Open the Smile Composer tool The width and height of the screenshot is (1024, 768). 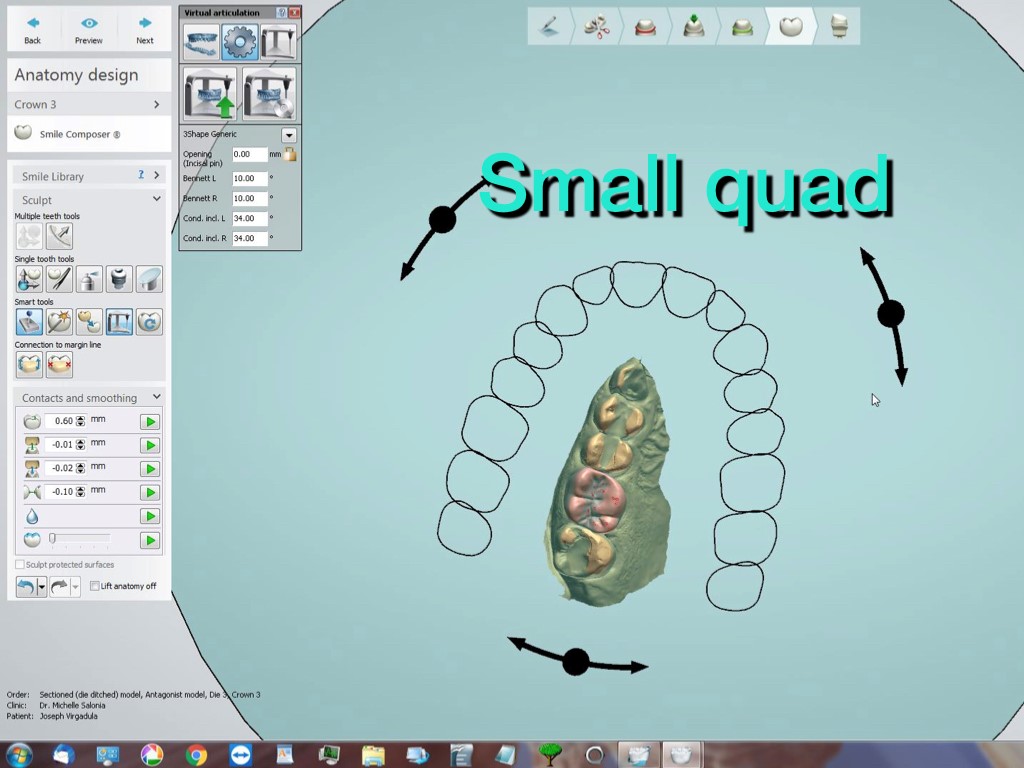click(x=80, y=133)
